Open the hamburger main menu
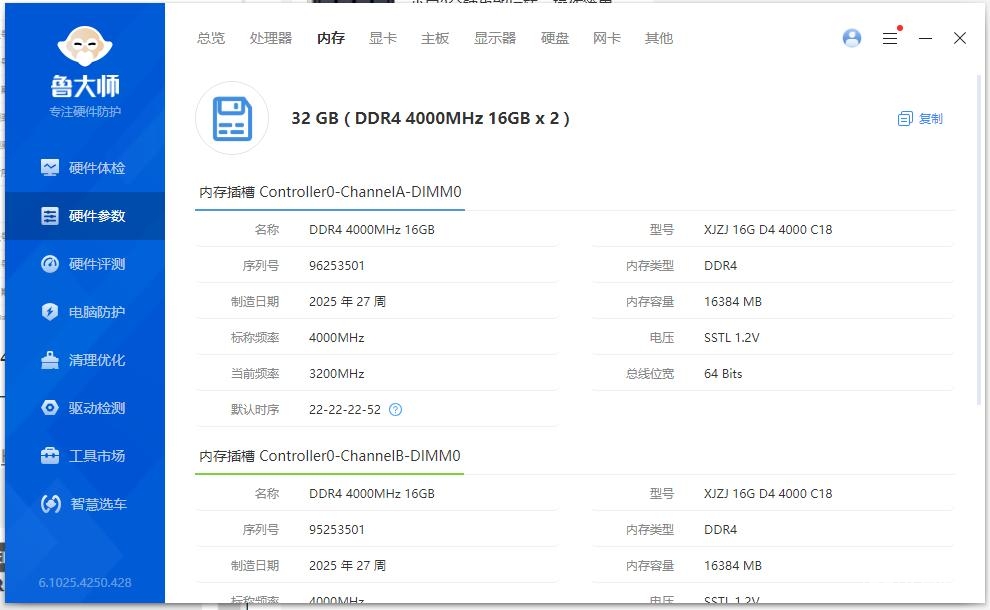 (x=890, y=39)
